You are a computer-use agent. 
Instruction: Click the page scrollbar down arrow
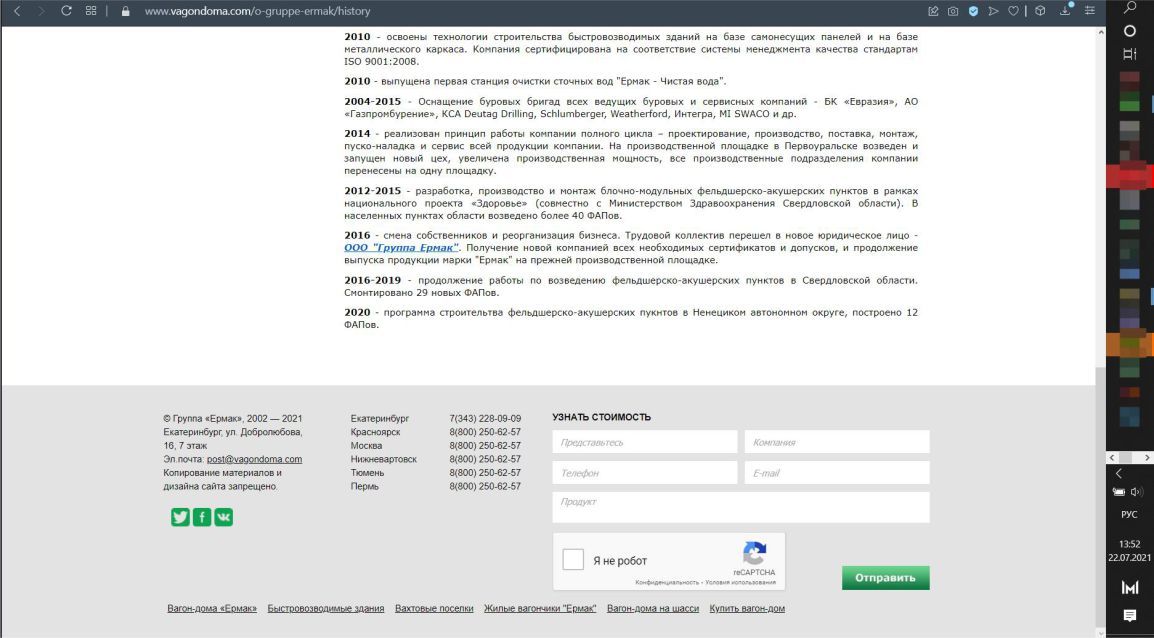(1101, 632)
